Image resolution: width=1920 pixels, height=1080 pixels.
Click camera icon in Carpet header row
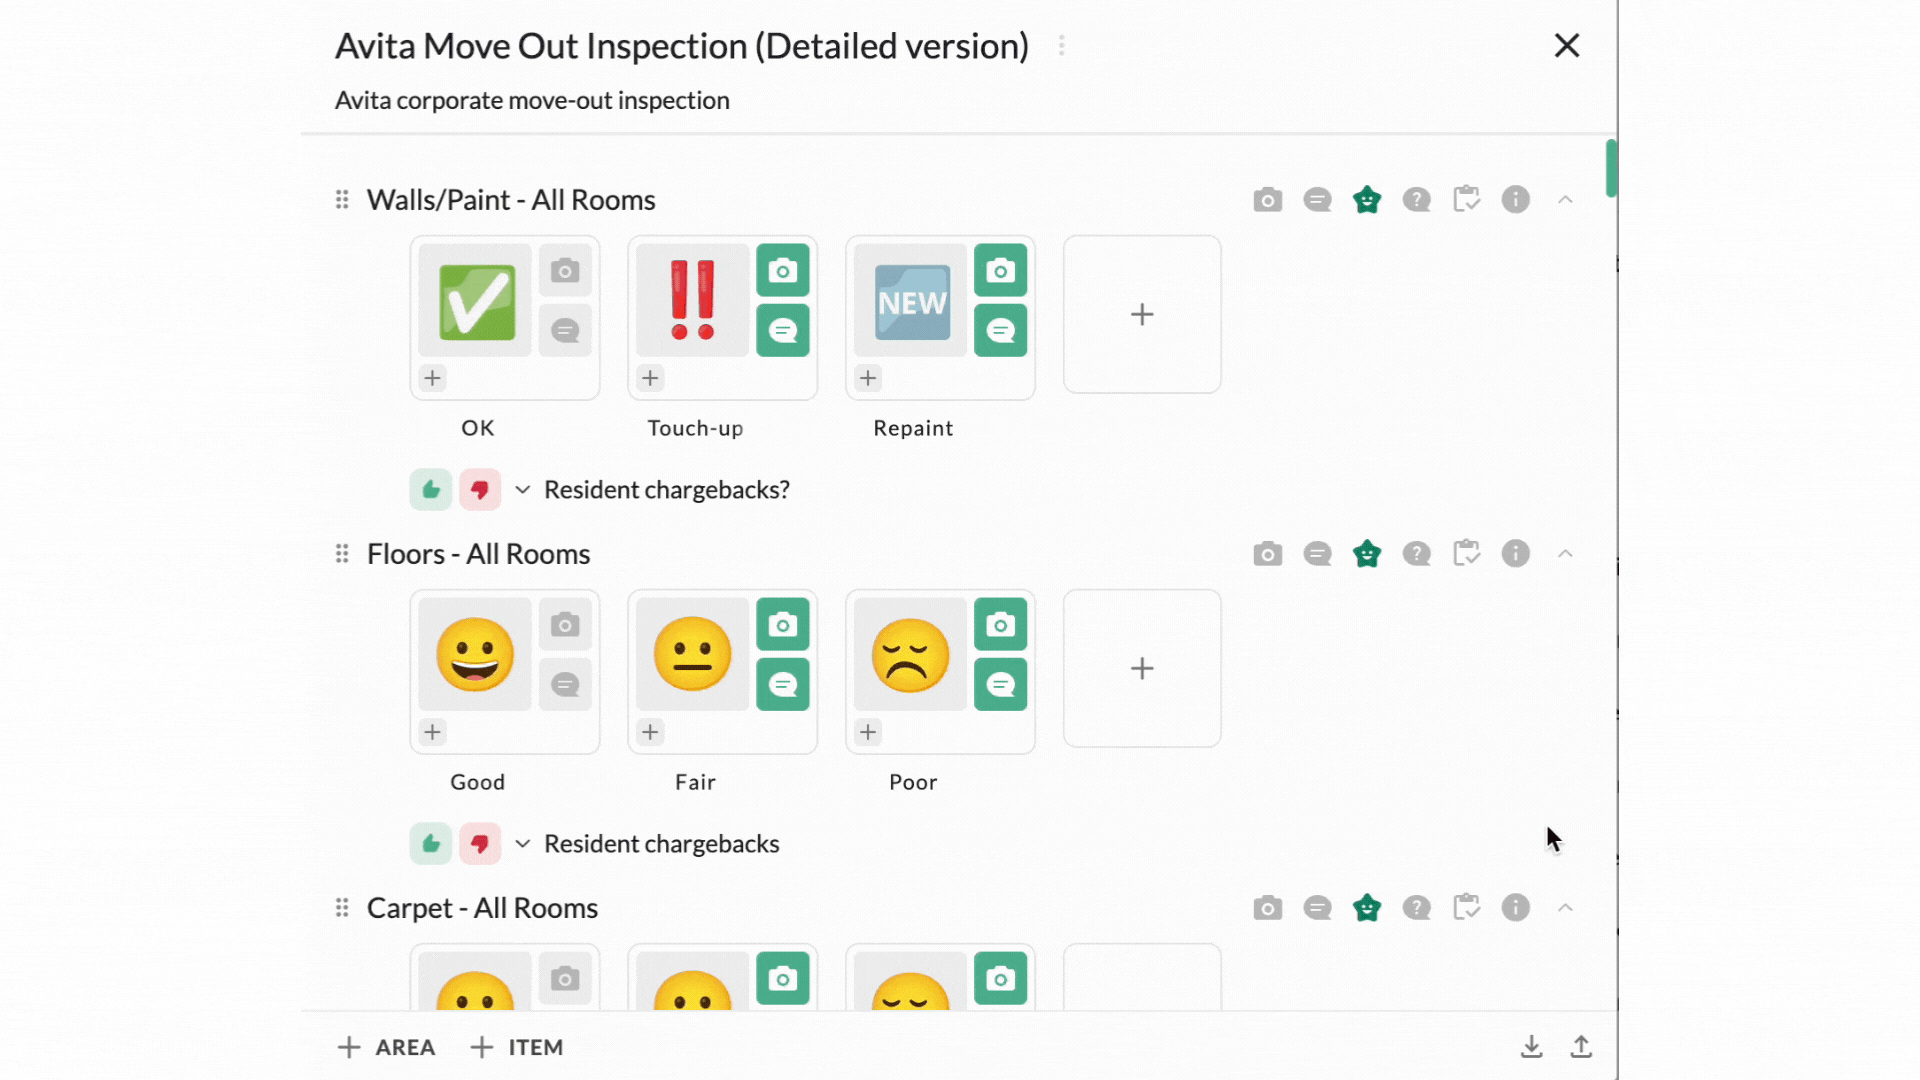pos(1267,908)
